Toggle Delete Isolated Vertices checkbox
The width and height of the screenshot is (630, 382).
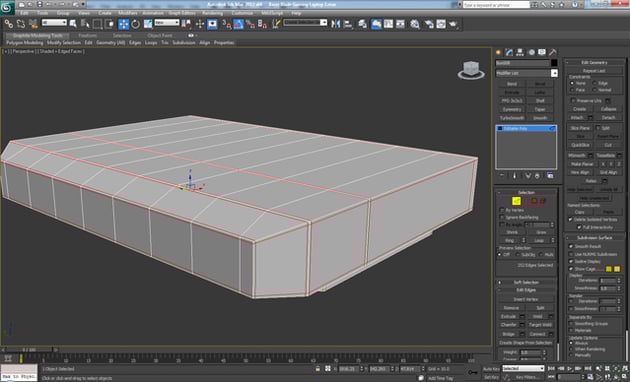click(x=570, y=219)
